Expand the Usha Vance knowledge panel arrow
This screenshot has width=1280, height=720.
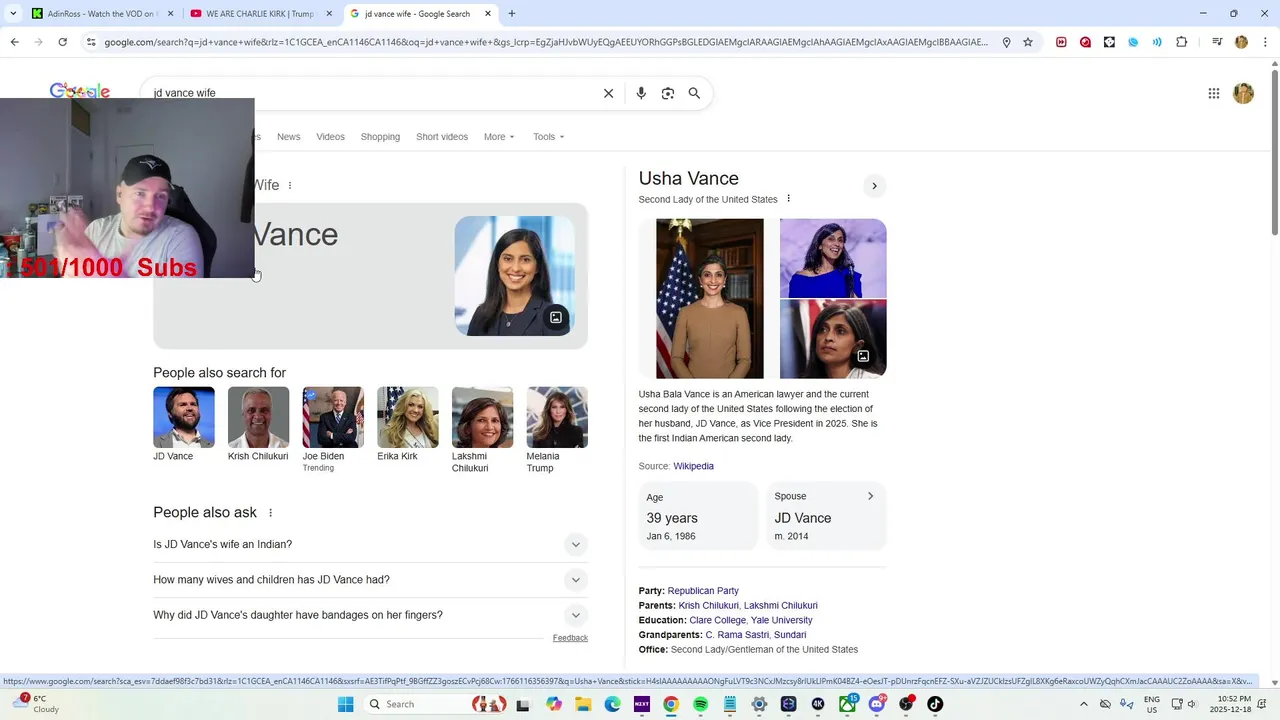[x=874, y=186]
